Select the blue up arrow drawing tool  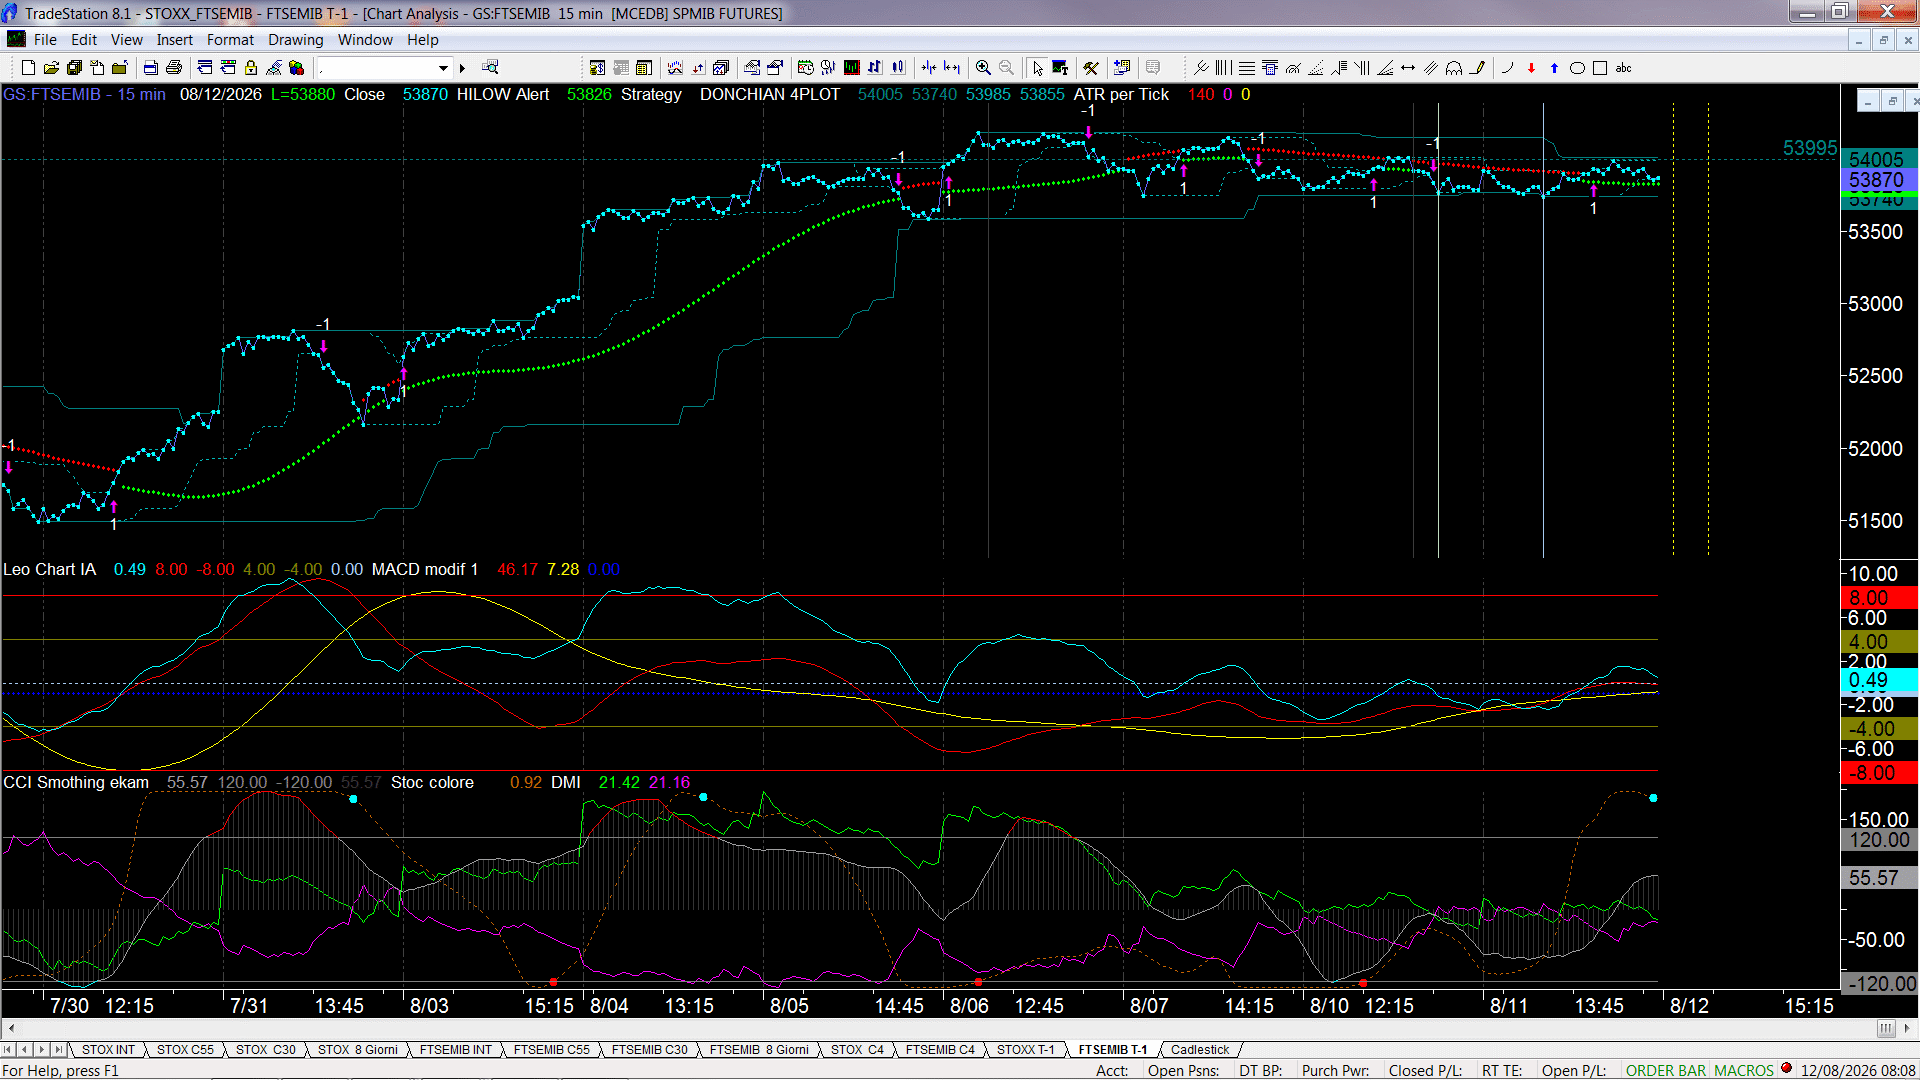[1554, 68]
